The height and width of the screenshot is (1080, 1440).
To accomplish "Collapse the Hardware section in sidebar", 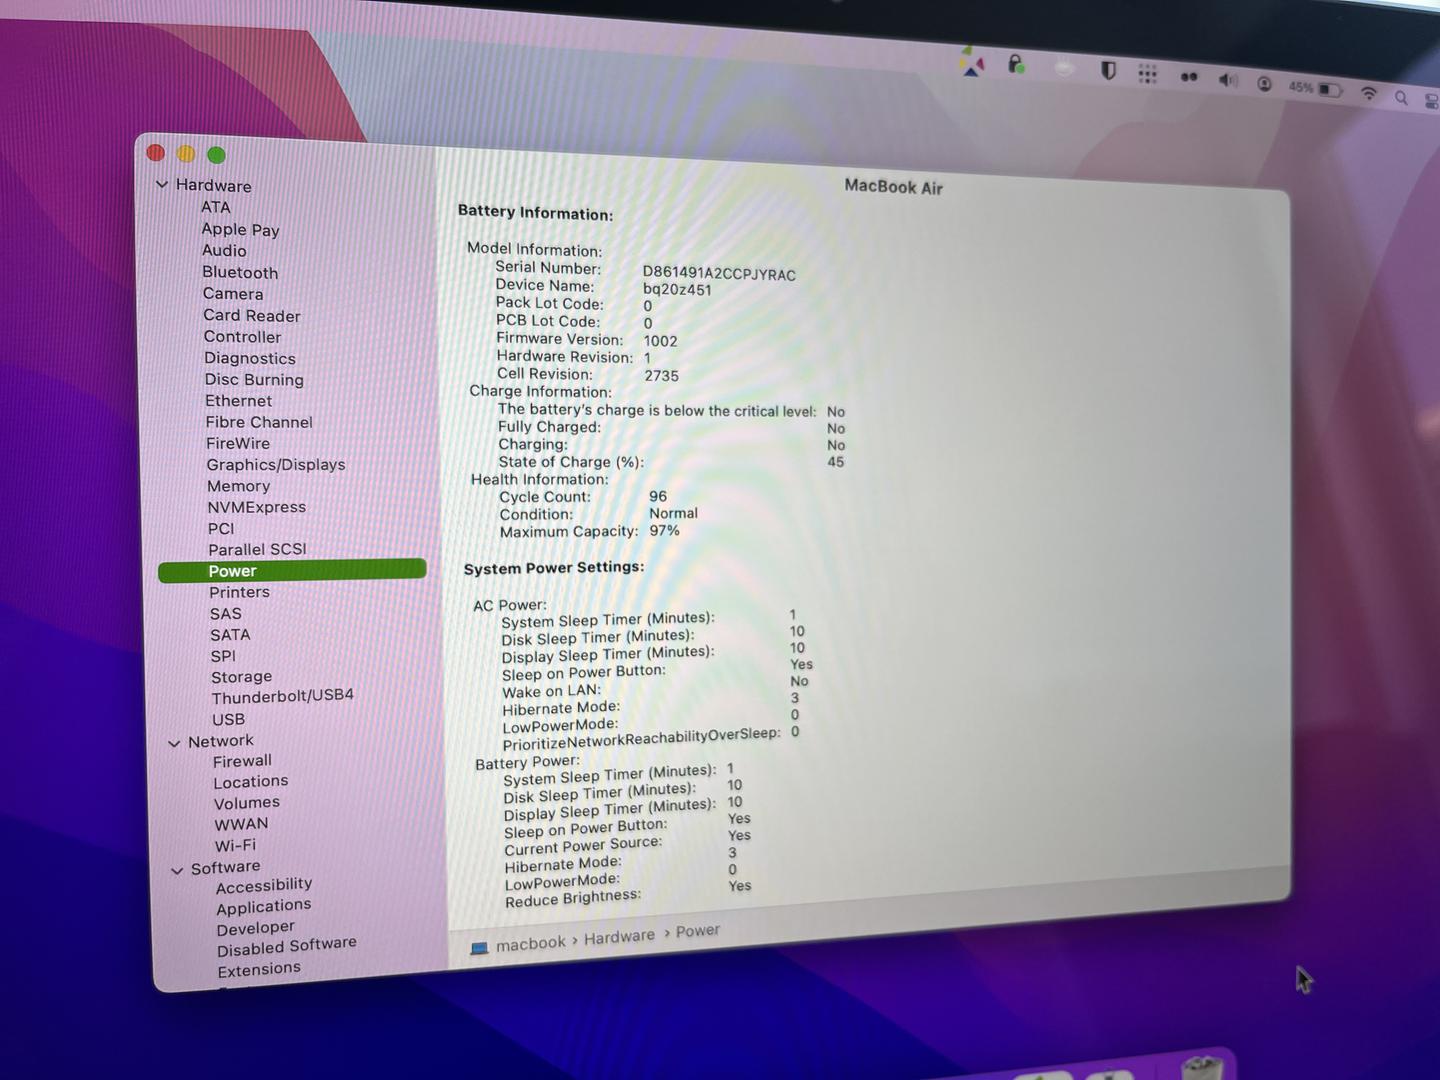I will tap(162, 185).
